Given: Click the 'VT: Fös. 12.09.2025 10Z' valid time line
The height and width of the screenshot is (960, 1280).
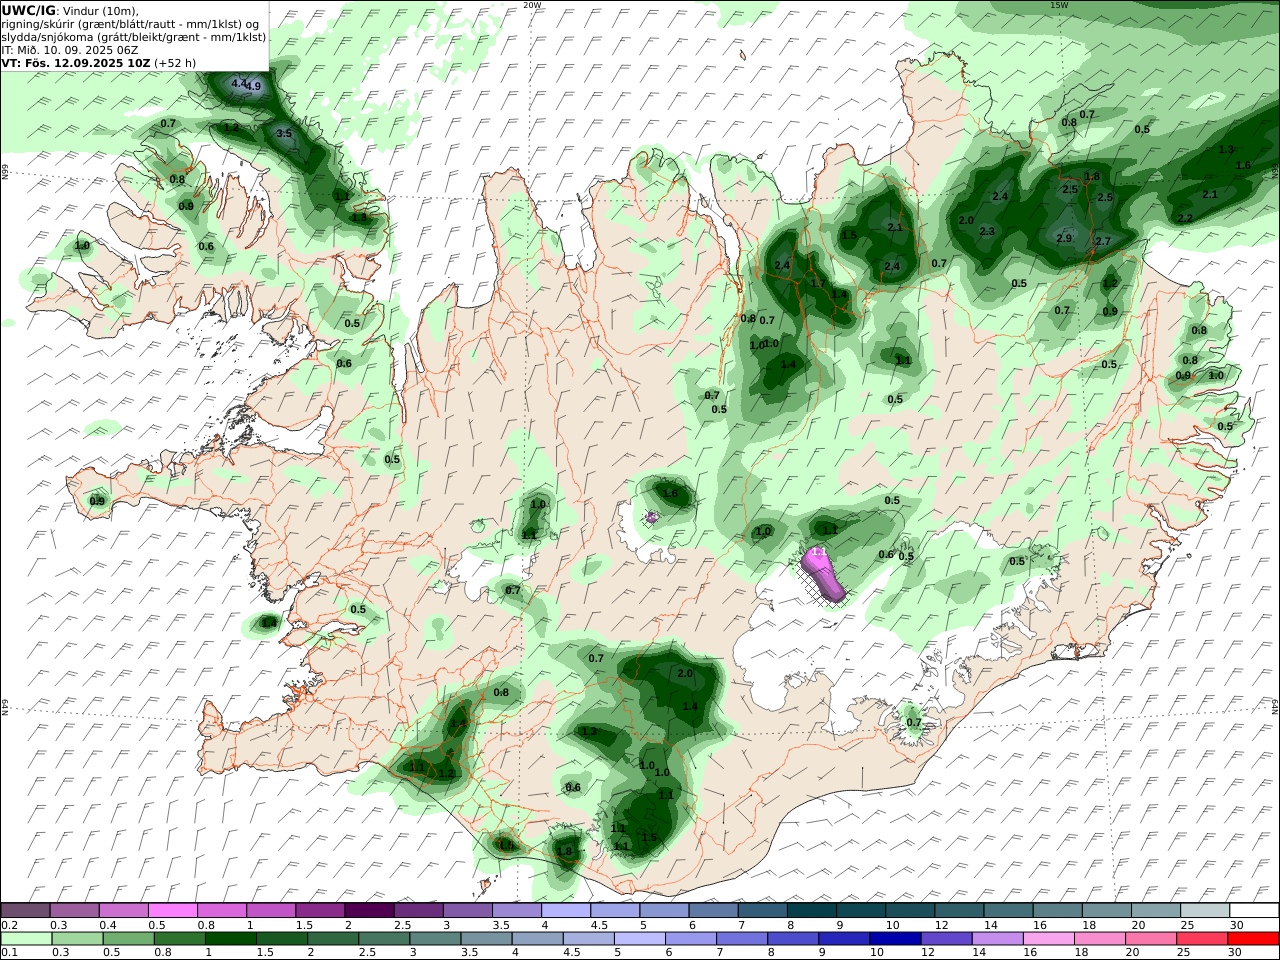Looking at the screenshot, I should [76, 62].
